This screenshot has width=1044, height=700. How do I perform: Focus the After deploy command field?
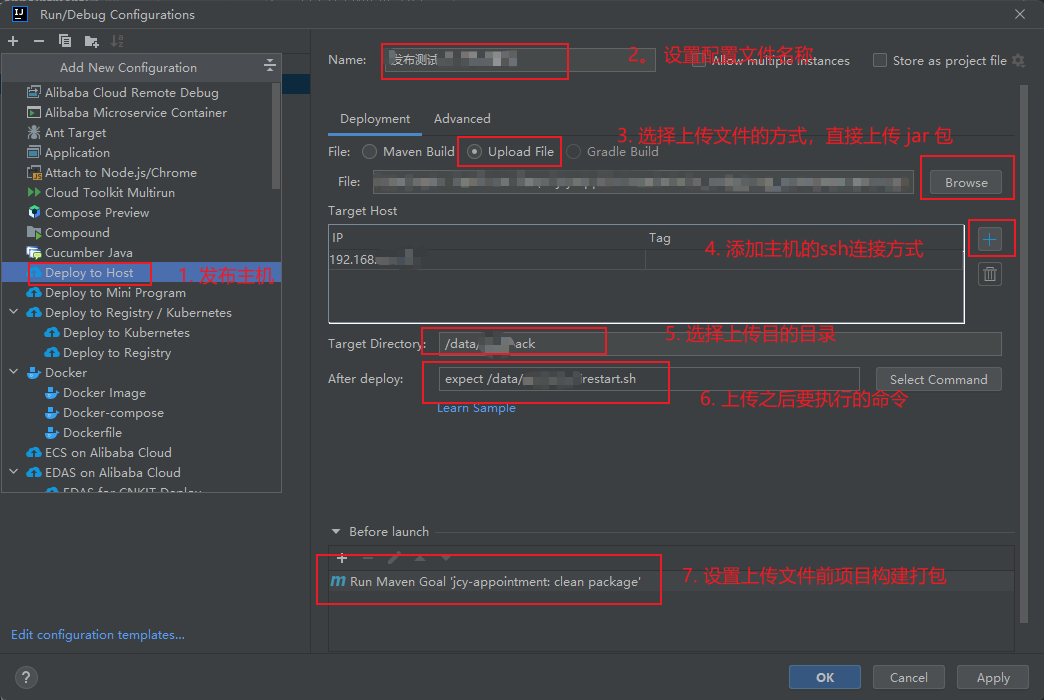pyautogui.click(x=649, y=379)
